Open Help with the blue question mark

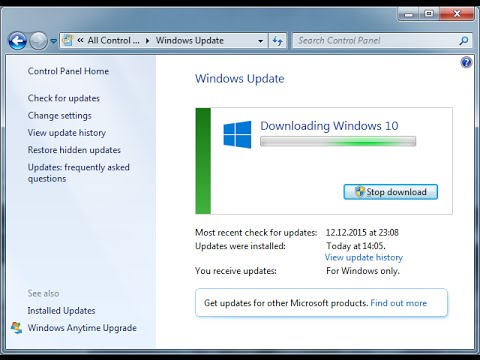click(x=466, y=62)
